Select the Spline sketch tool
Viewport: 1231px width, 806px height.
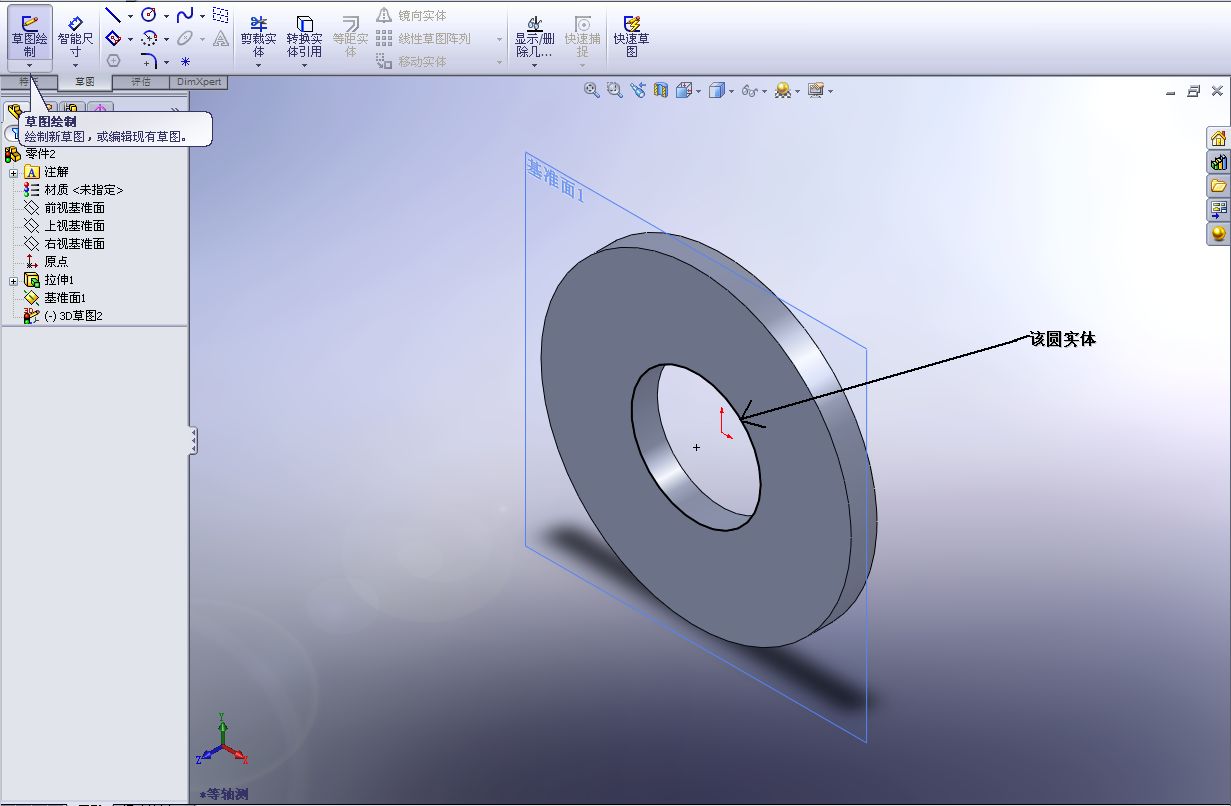(185, 15)
